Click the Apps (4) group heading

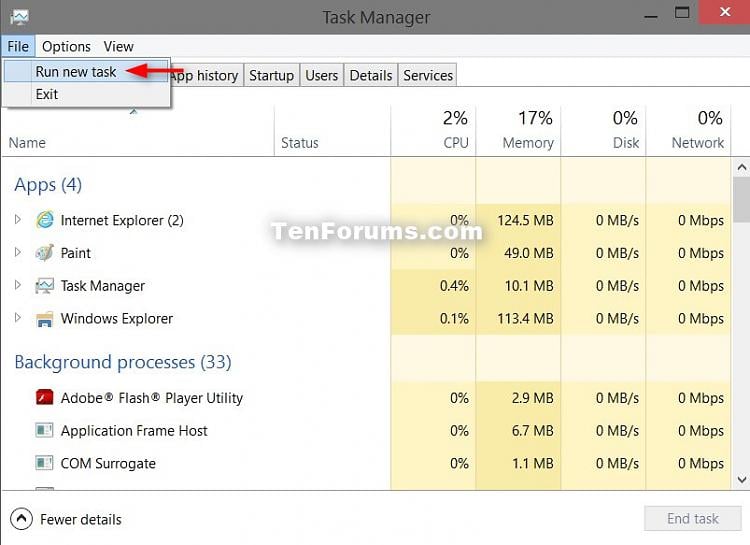[x=48, y=185]
